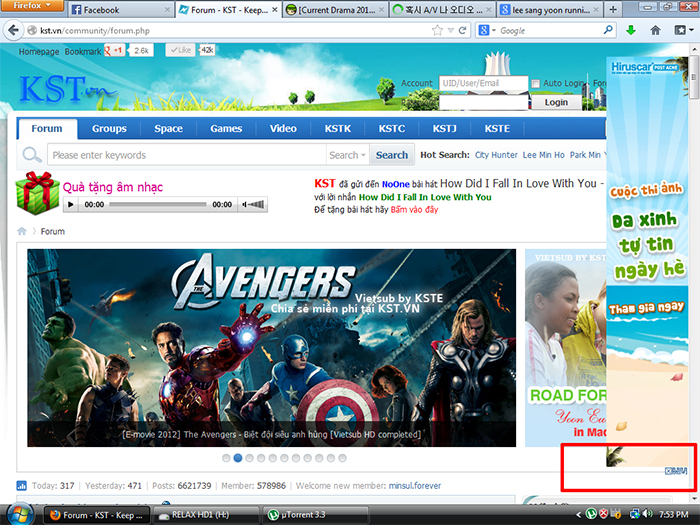Seek in the audio progress bar
Screen dimensions: 700x525
[158, 204]
